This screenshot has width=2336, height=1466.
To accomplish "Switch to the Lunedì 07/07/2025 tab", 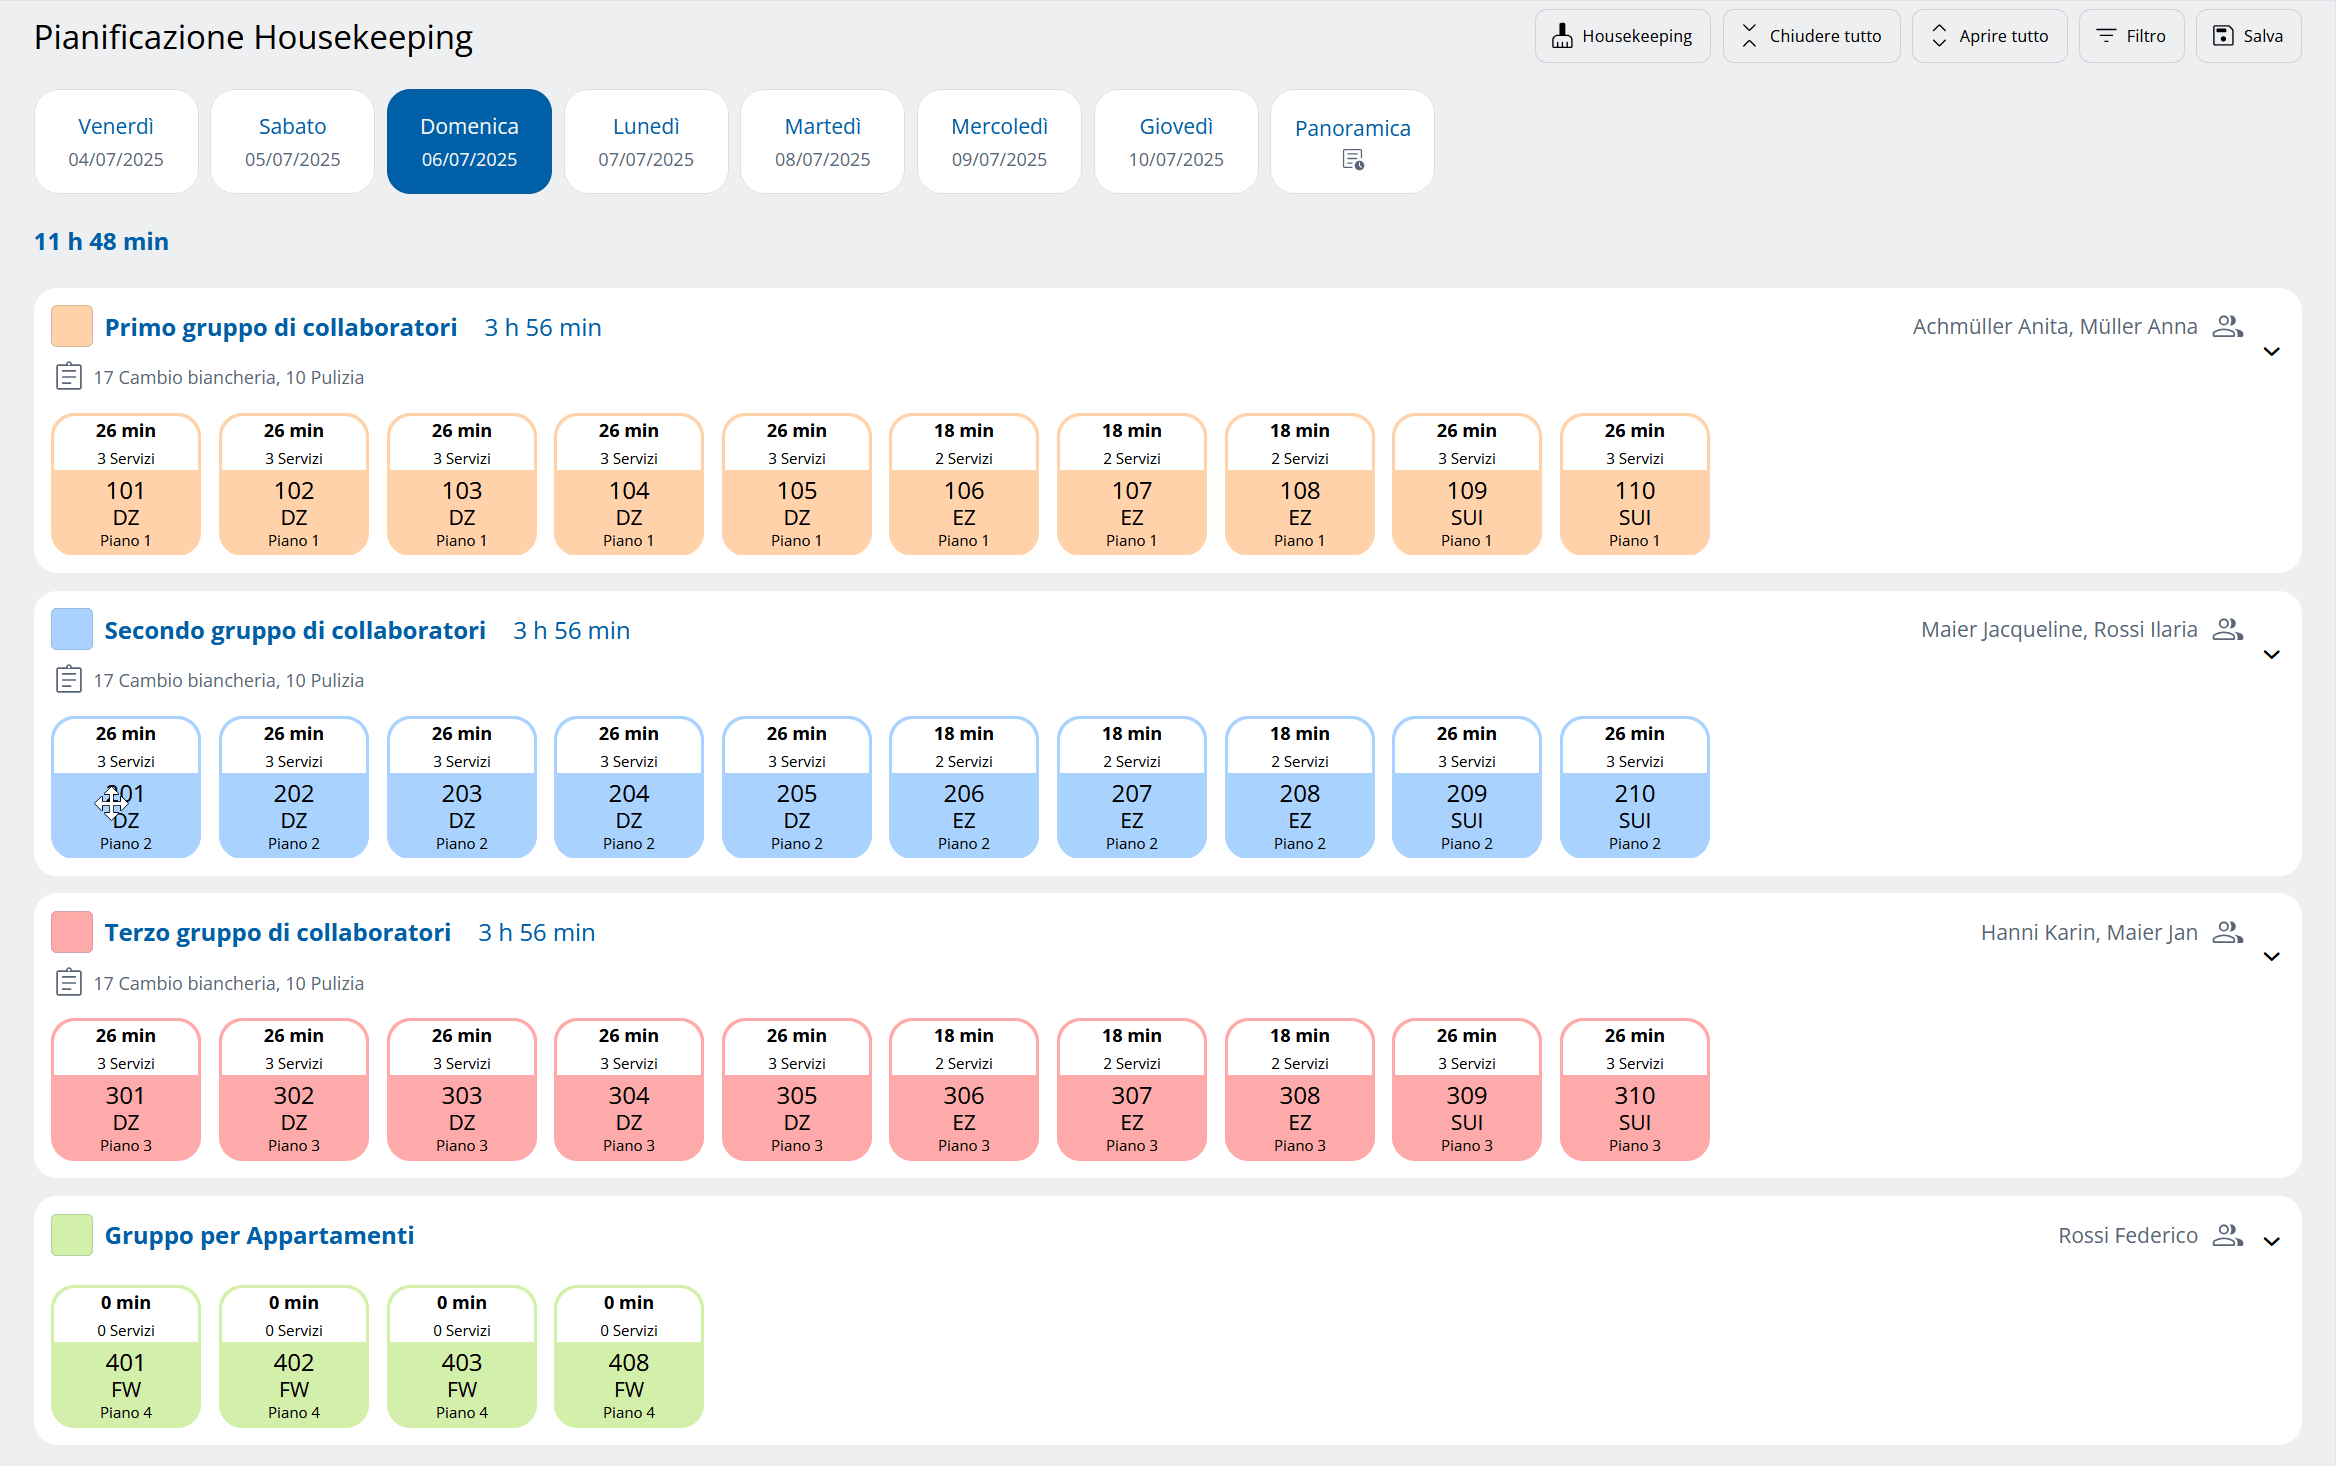I will coord(646,141).
